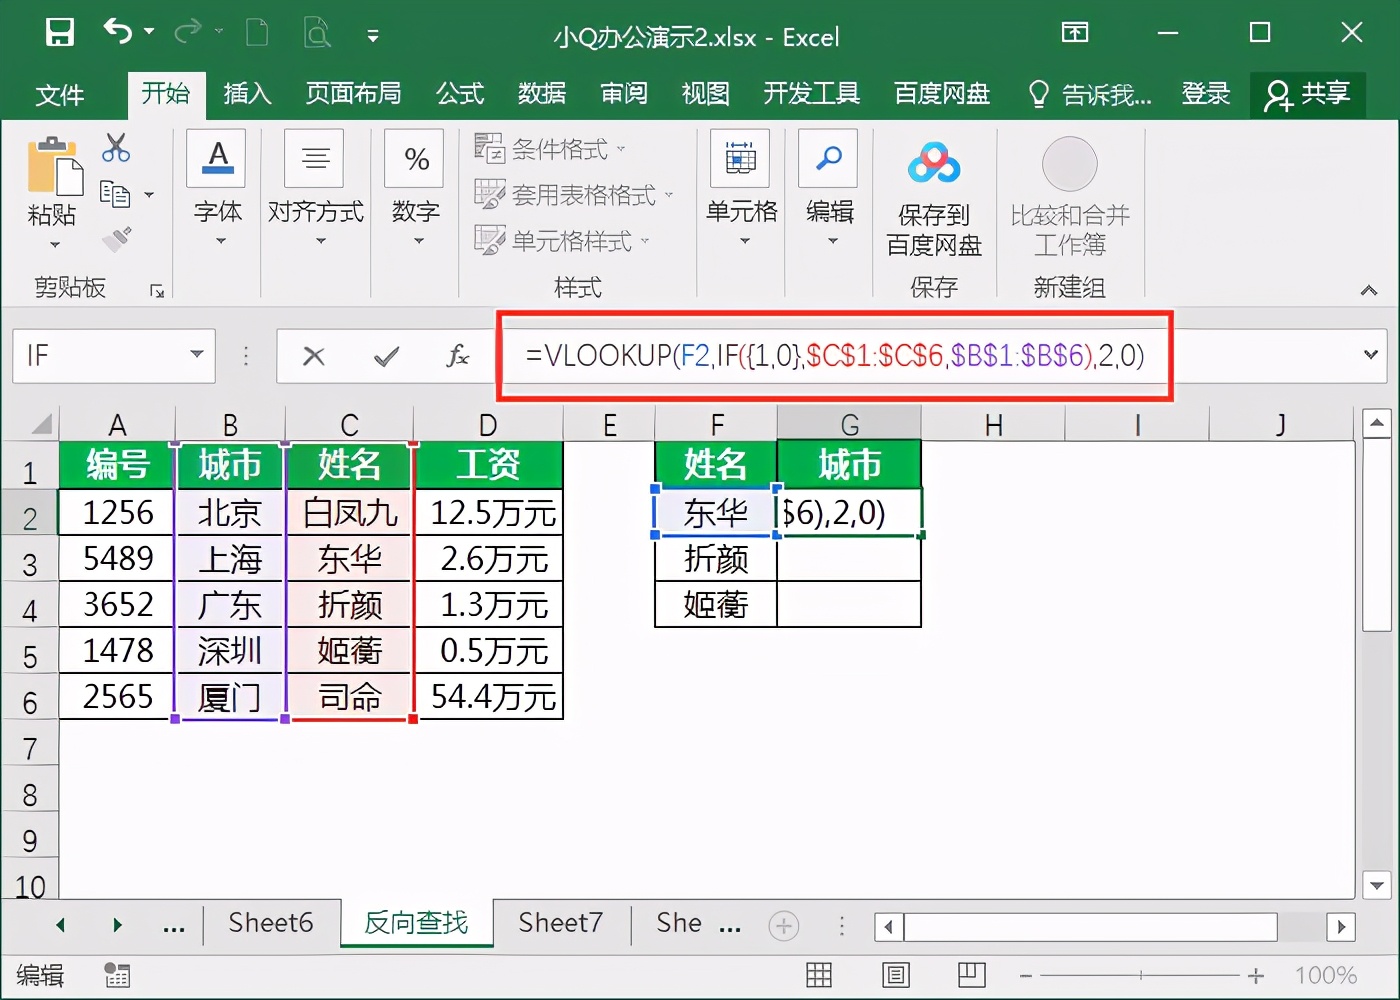The width and height of the screenshot is (1400, 1000).
Task: Click inside the formula bar text
Action: point(835,355)
